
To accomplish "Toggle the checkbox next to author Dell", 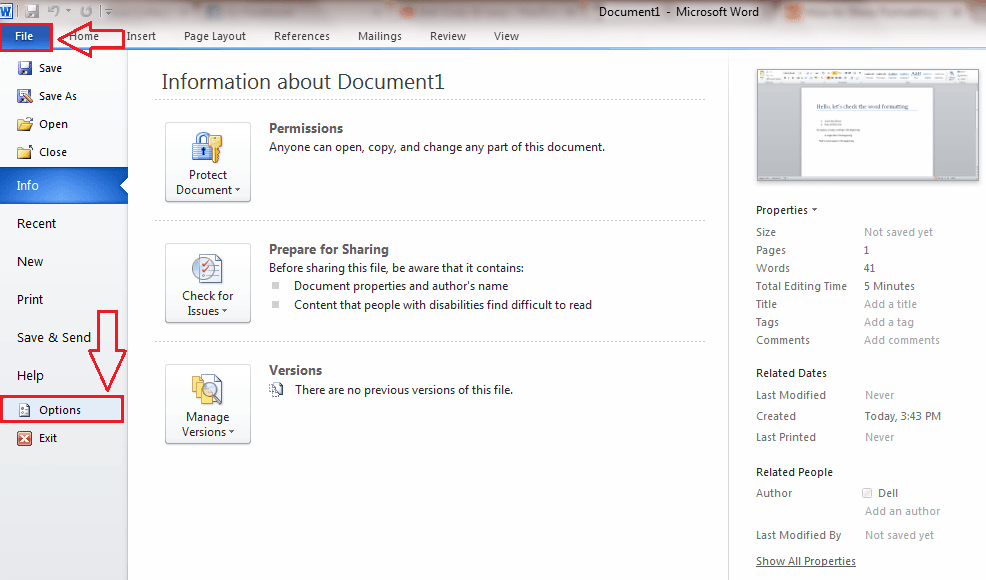I will point(867,493).
